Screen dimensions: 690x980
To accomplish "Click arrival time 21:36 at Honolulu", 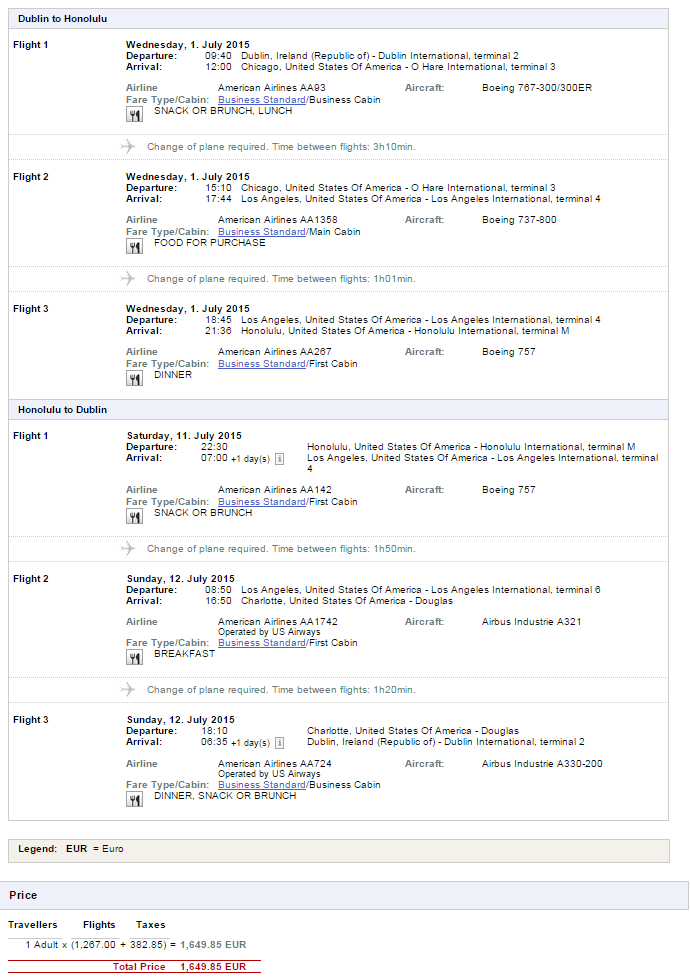I will point(218,331).
